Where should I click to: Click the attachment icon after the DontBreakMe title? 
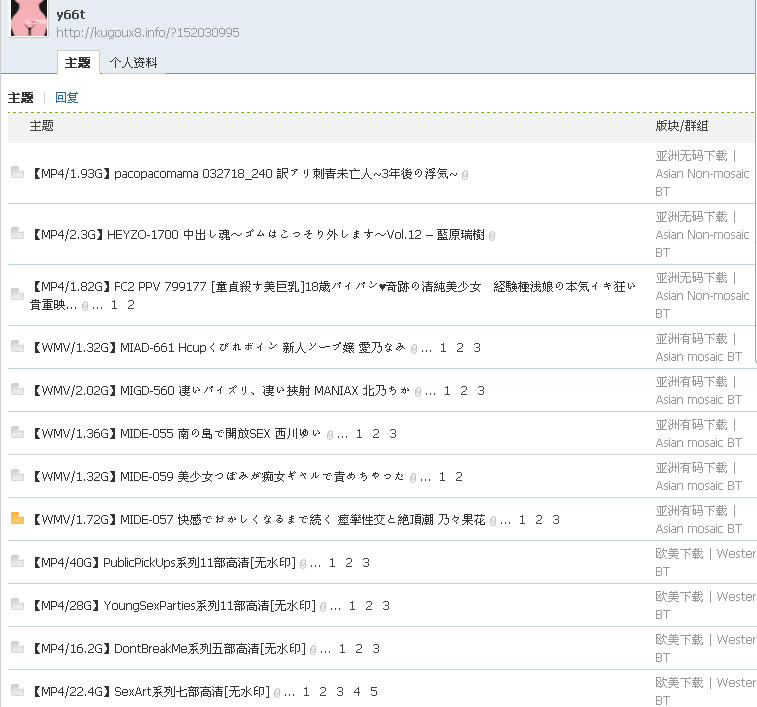(x=313, y=650)
